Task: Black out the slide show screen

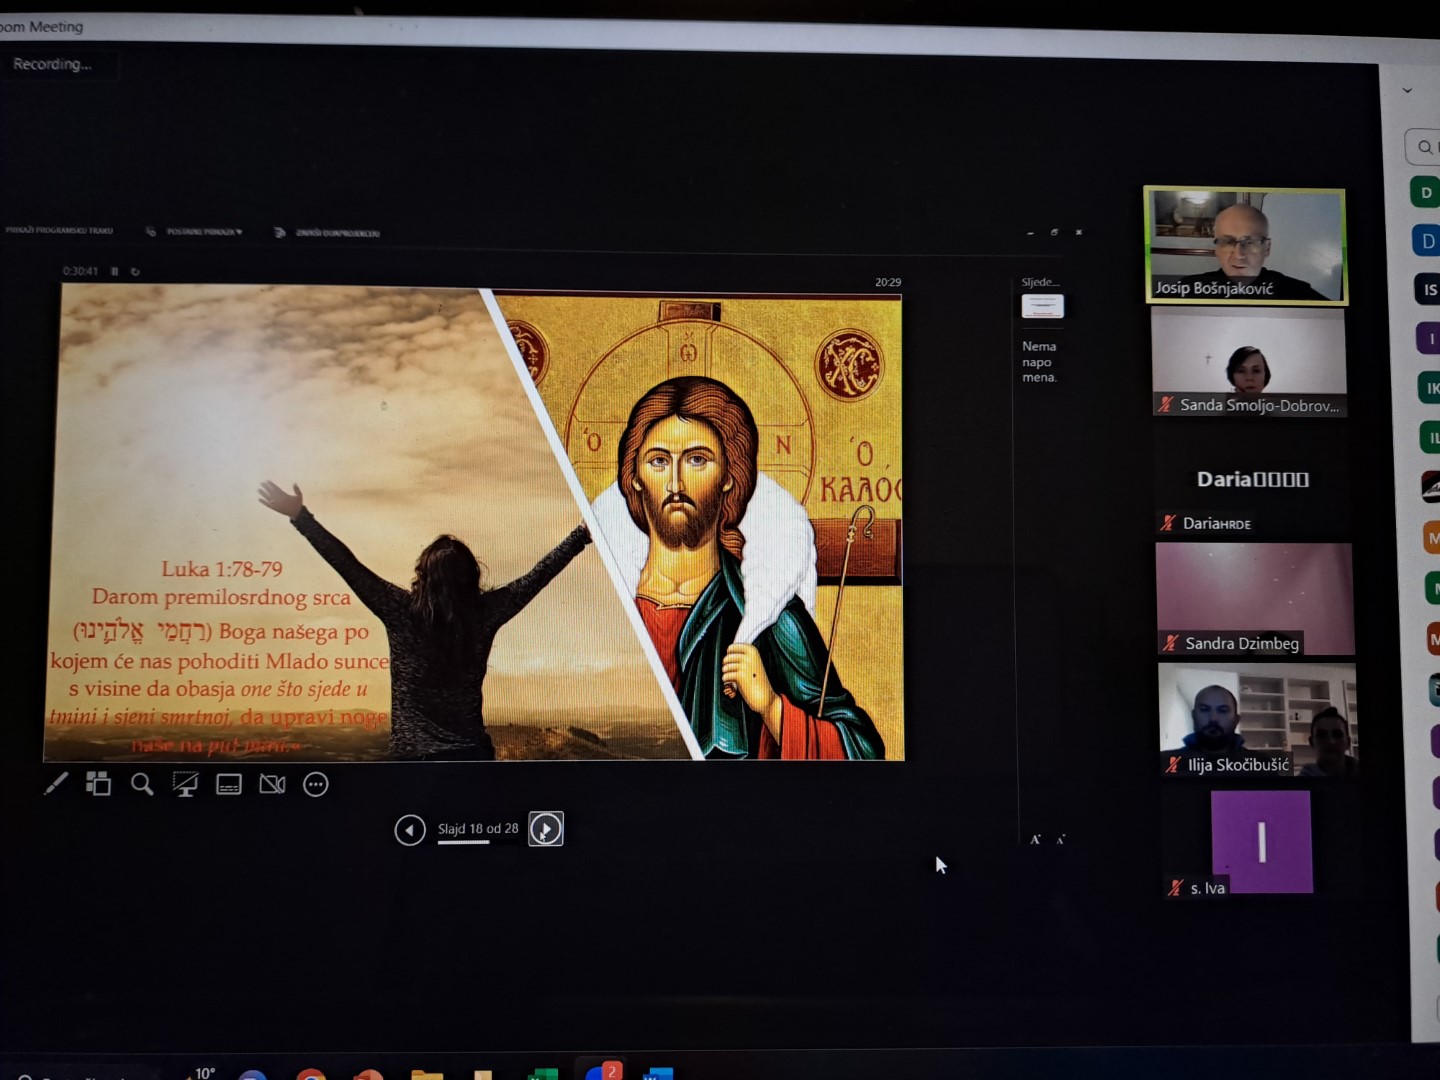Action: point(185,785)
